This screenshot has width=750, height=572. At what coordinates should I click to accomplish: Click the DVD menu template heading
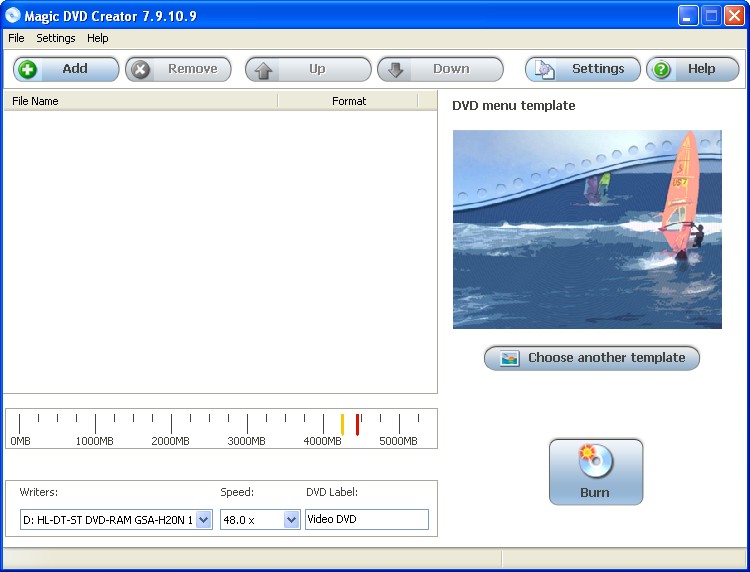[514, 106]
